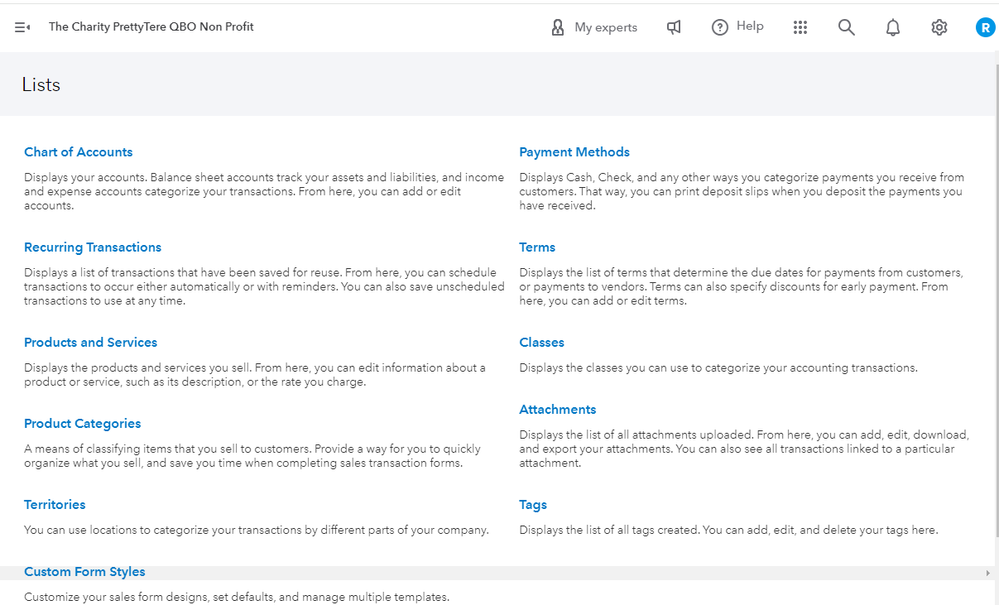Click the magnifying glass search icon
999x605 pixels.
pyautogui.click(x=846, y=28)
